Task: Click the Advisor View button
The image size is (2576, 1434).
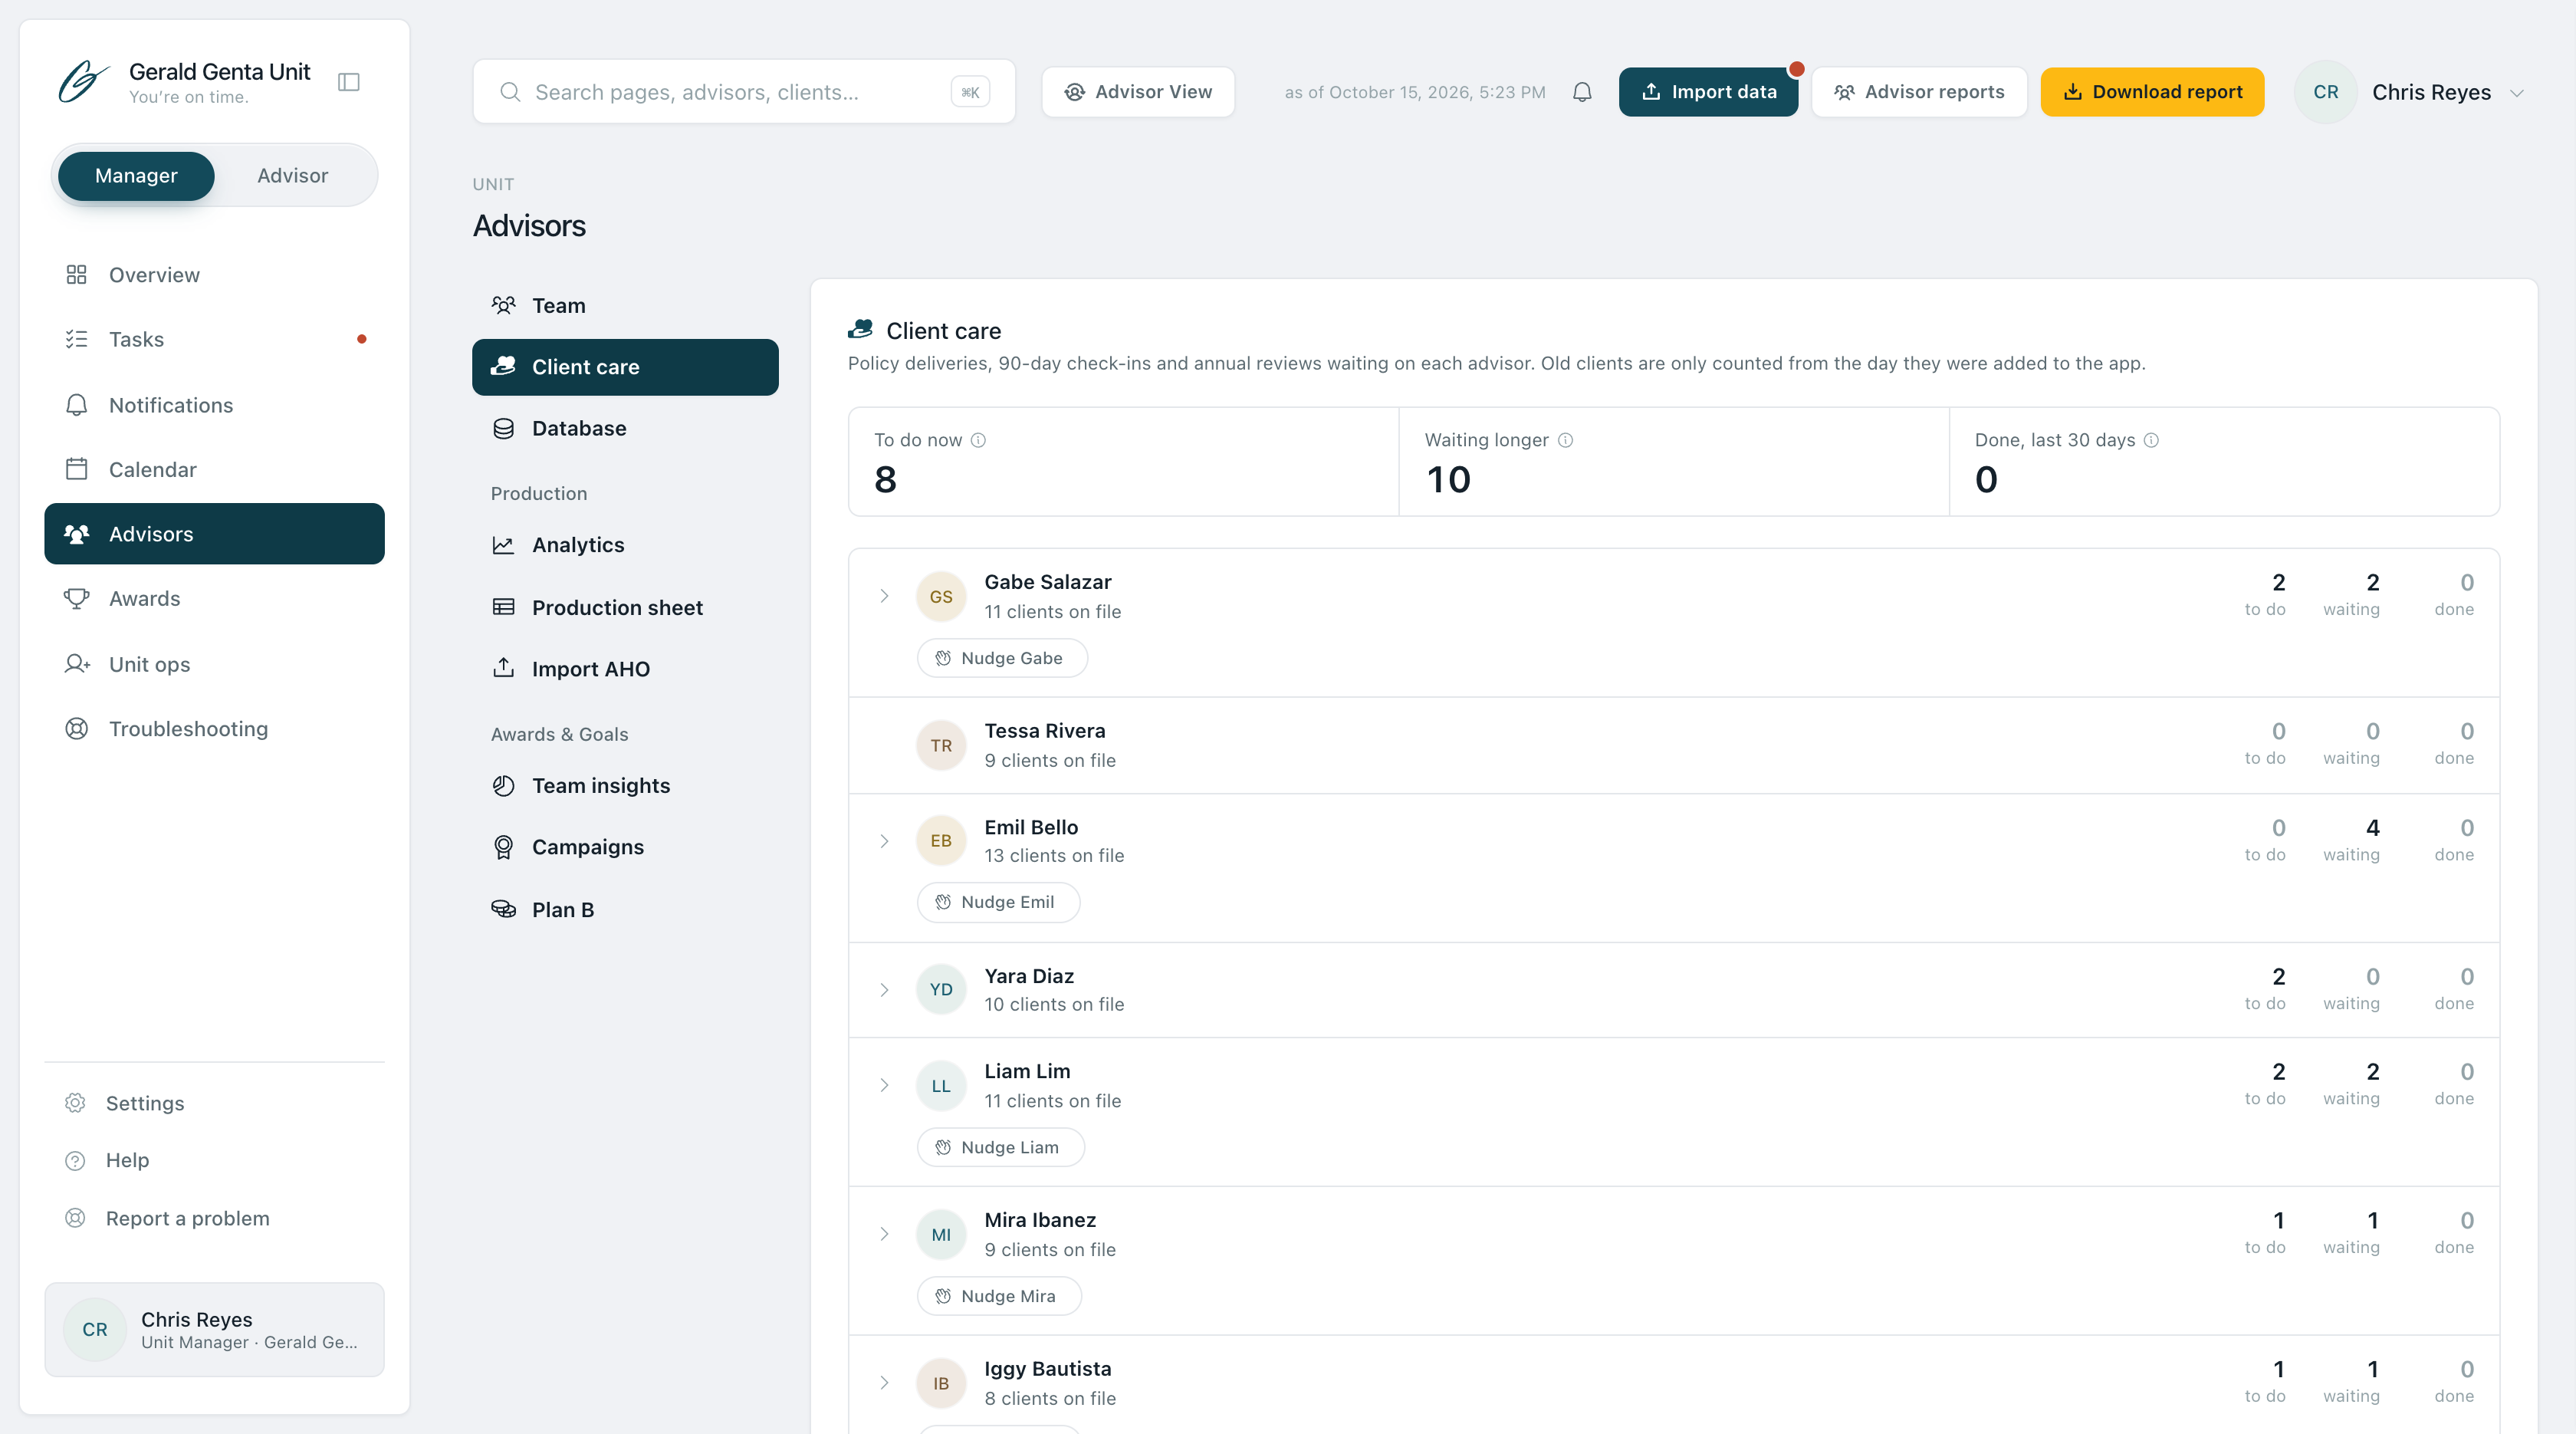Action: coord(1138,92)
